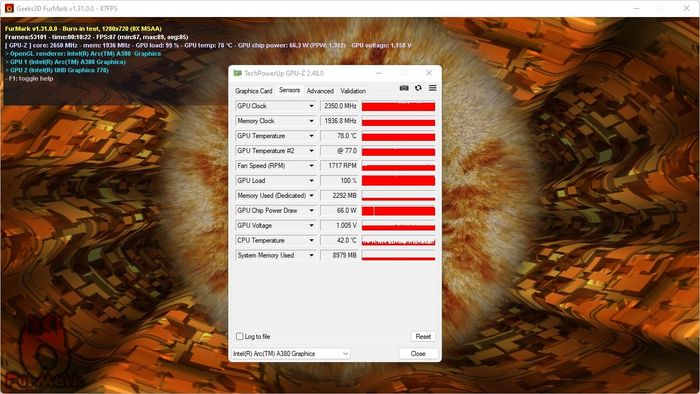Click the TechPowerUp GPU-Z 2.48.0 title text
Screen dimensions: 700x394
point(284,73)
